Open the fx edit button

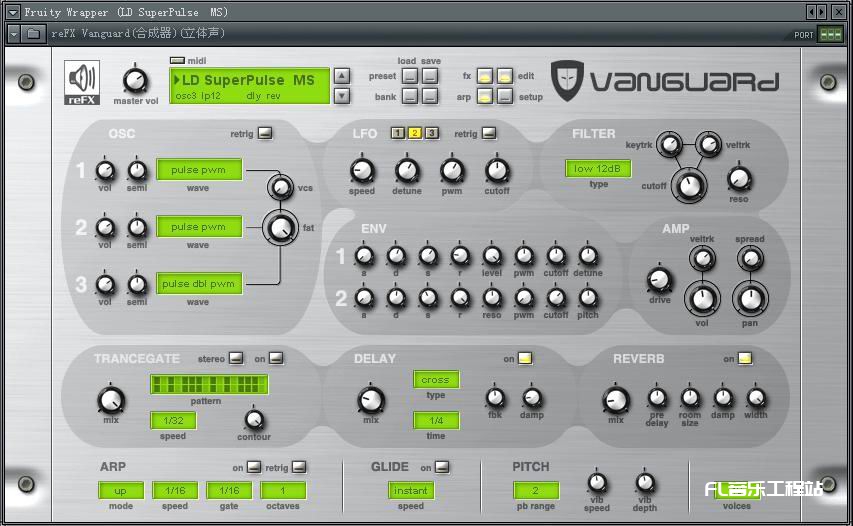tap(505, 76)
